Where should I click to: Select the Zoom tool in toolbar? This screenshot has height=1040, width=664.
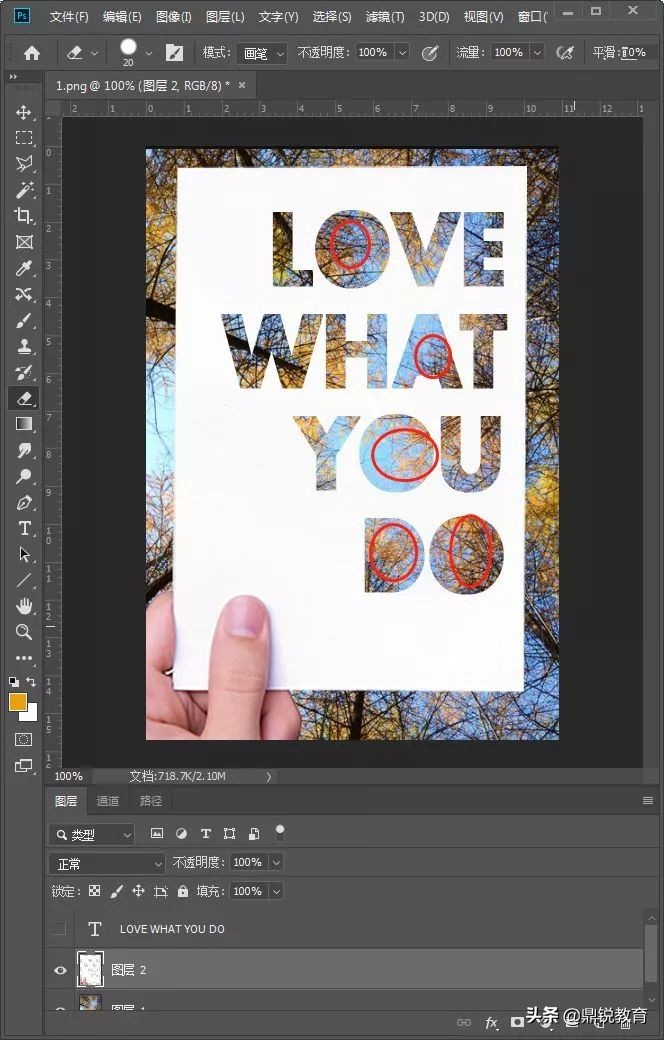click(x=24, y=632)
